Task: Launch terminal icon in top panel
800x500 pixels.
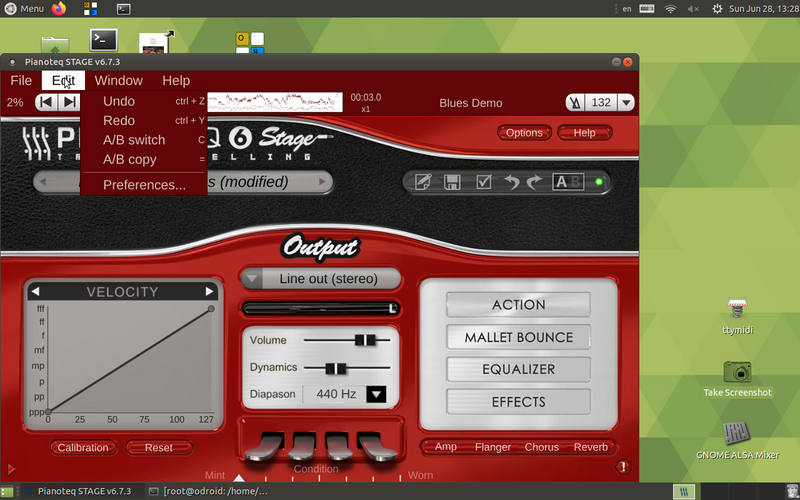Action: tap(123, 9)
